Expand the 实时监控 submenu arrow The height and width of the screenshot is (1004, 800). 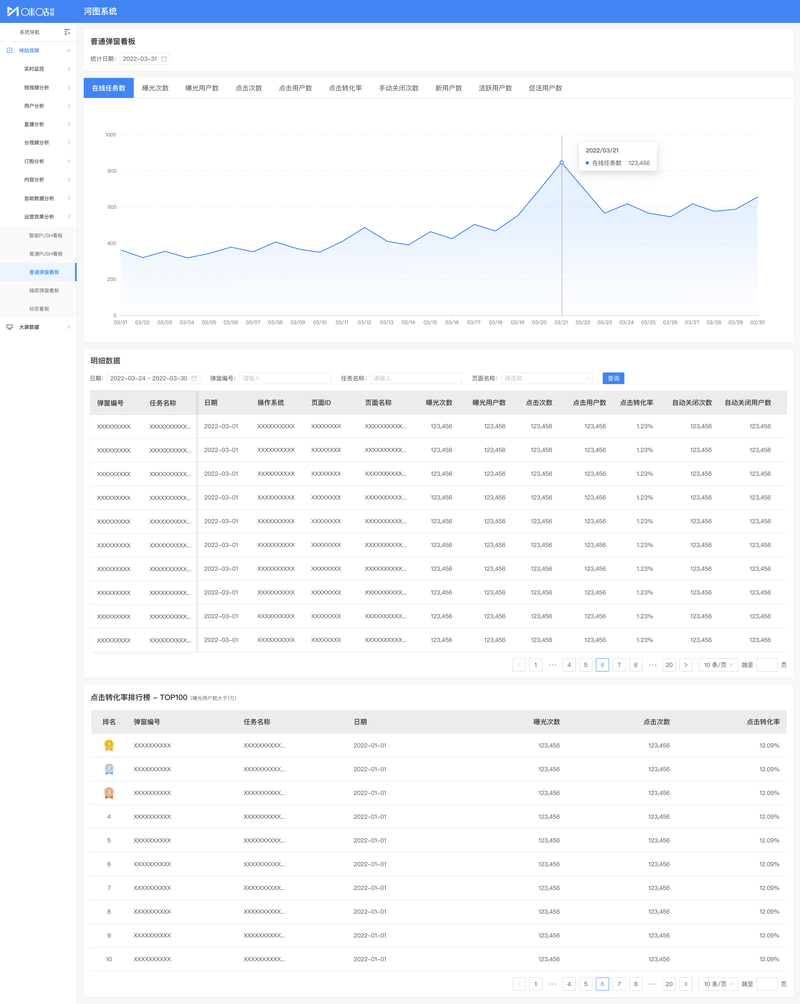click(x=69, y=69)
